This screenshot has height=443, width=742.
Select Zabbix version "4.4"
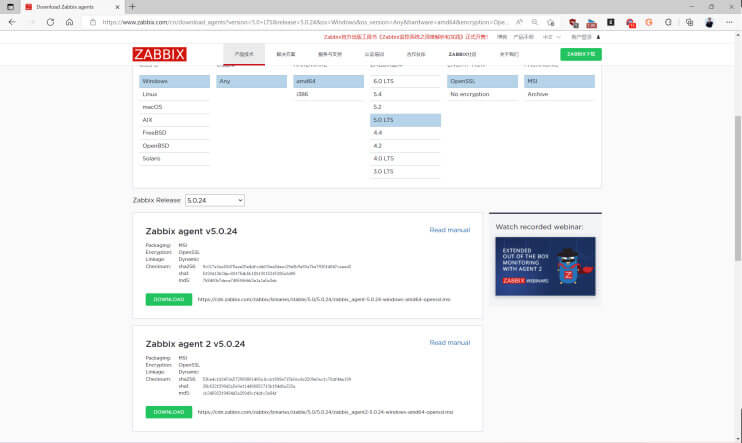(x=405, y=133)
